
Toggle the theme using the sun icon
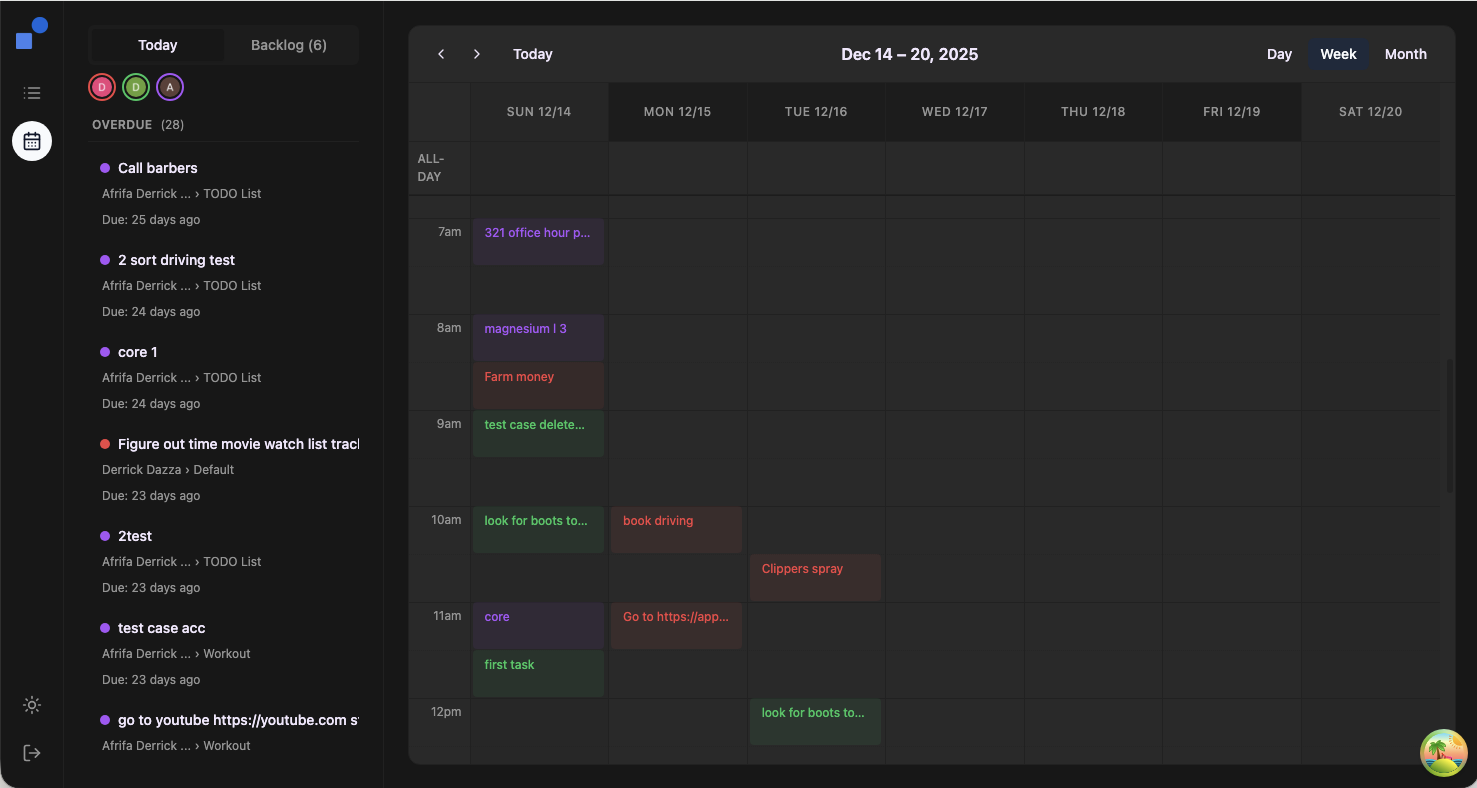pos(31,705)
